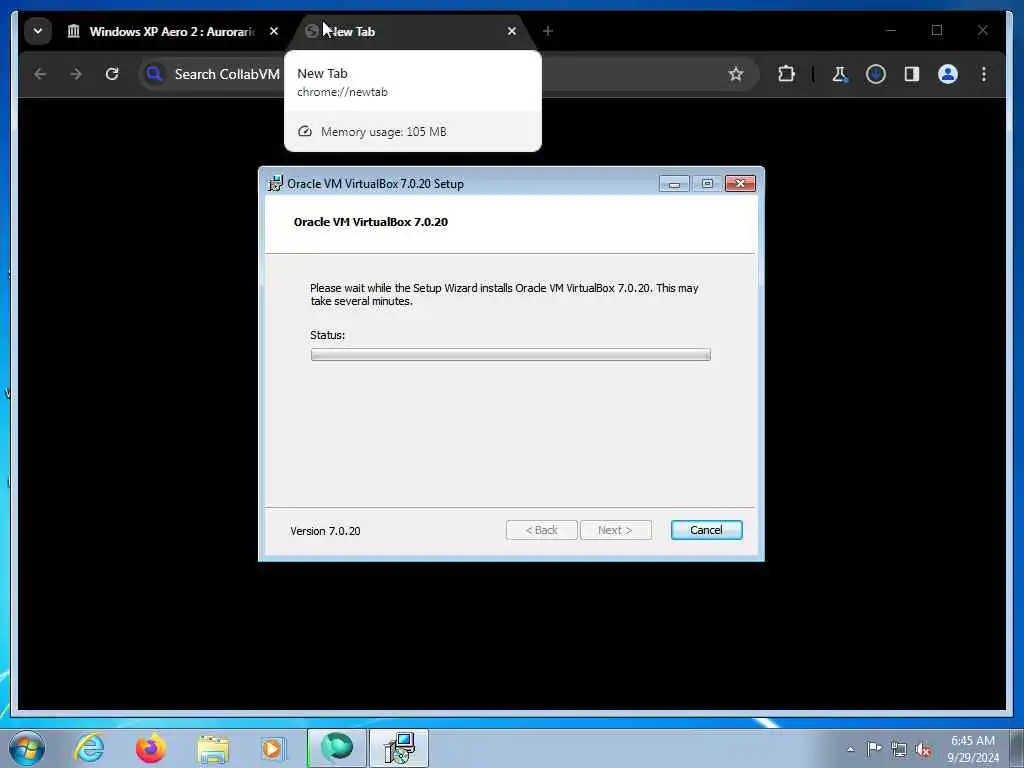Maximize the browser window

click(x=937, y=30)
